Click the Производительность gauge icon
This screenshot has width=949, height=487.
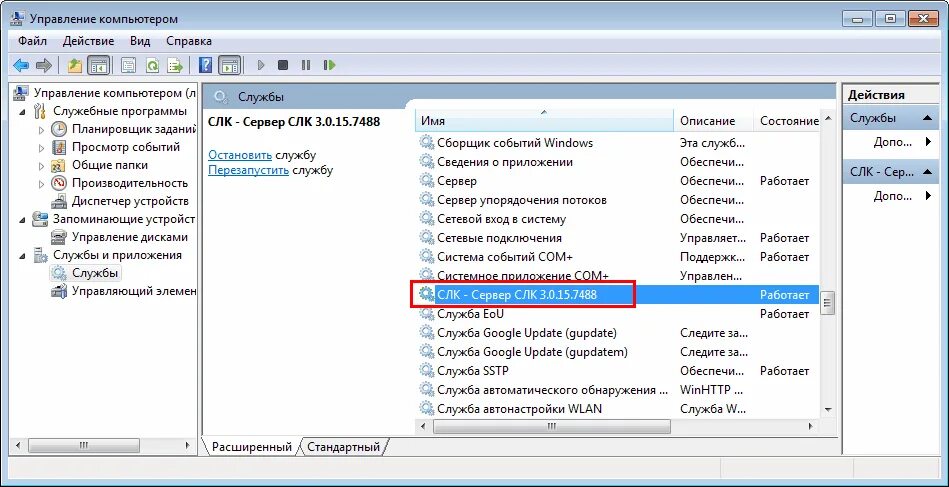(59, 183)
